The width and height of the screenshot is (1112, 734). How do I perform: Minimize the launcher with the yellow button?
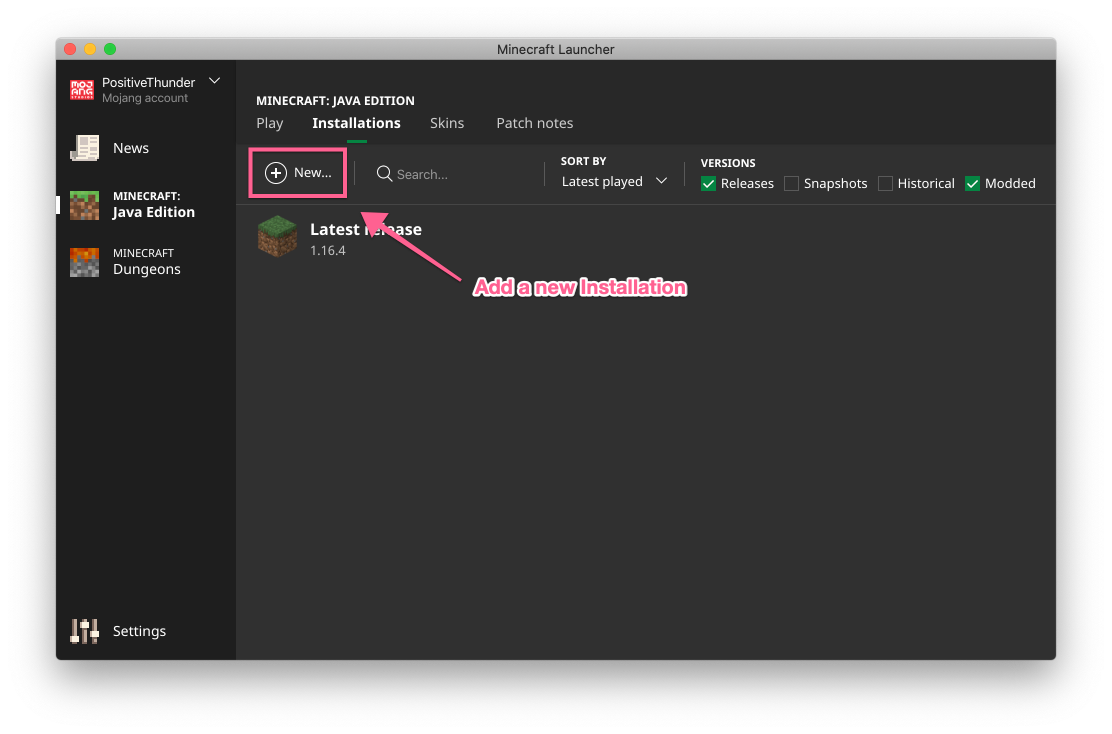pyautogui.click(x=90, y=49)
